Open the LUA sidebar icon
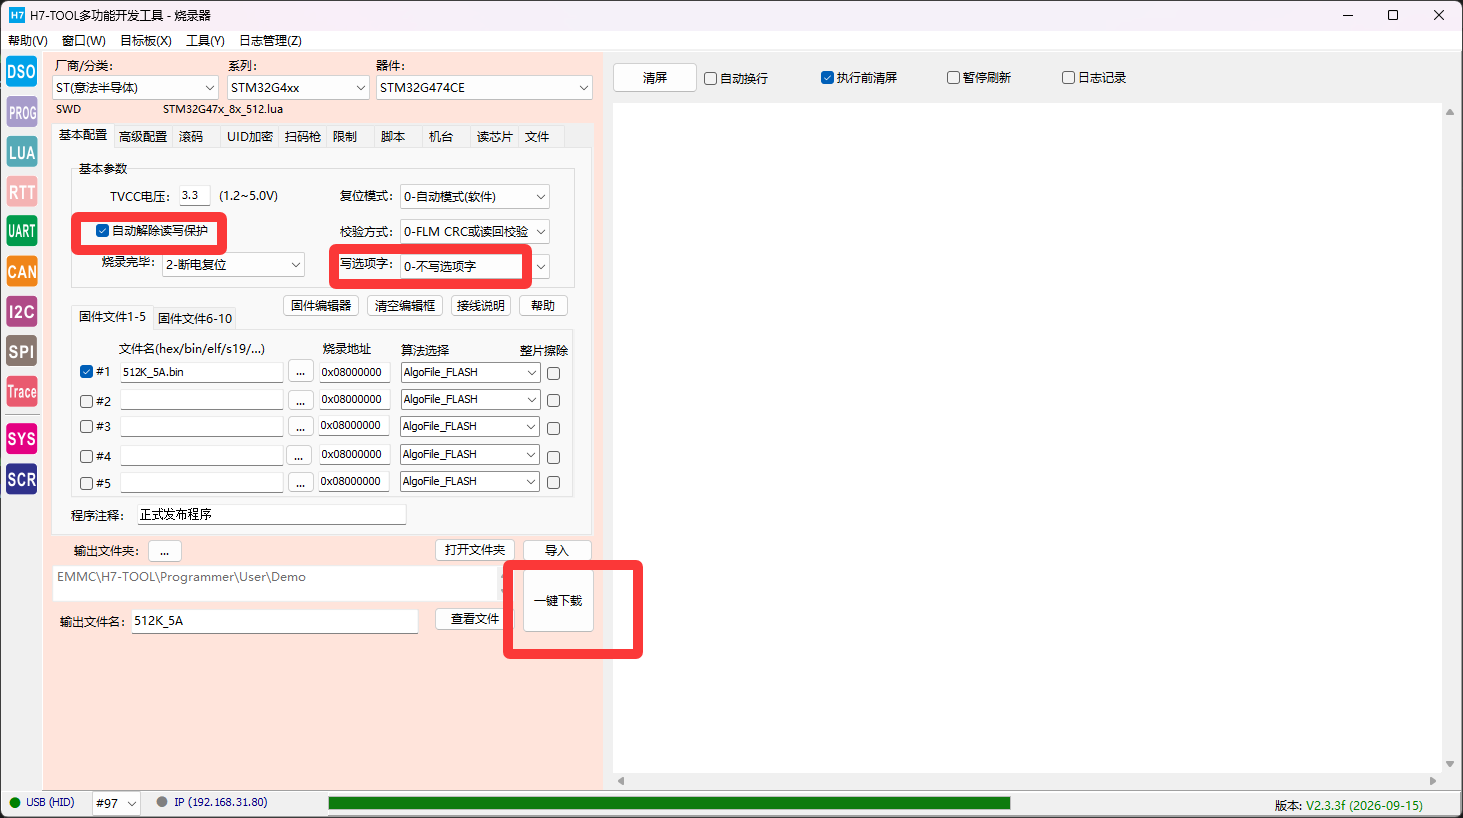 (22, 152)
